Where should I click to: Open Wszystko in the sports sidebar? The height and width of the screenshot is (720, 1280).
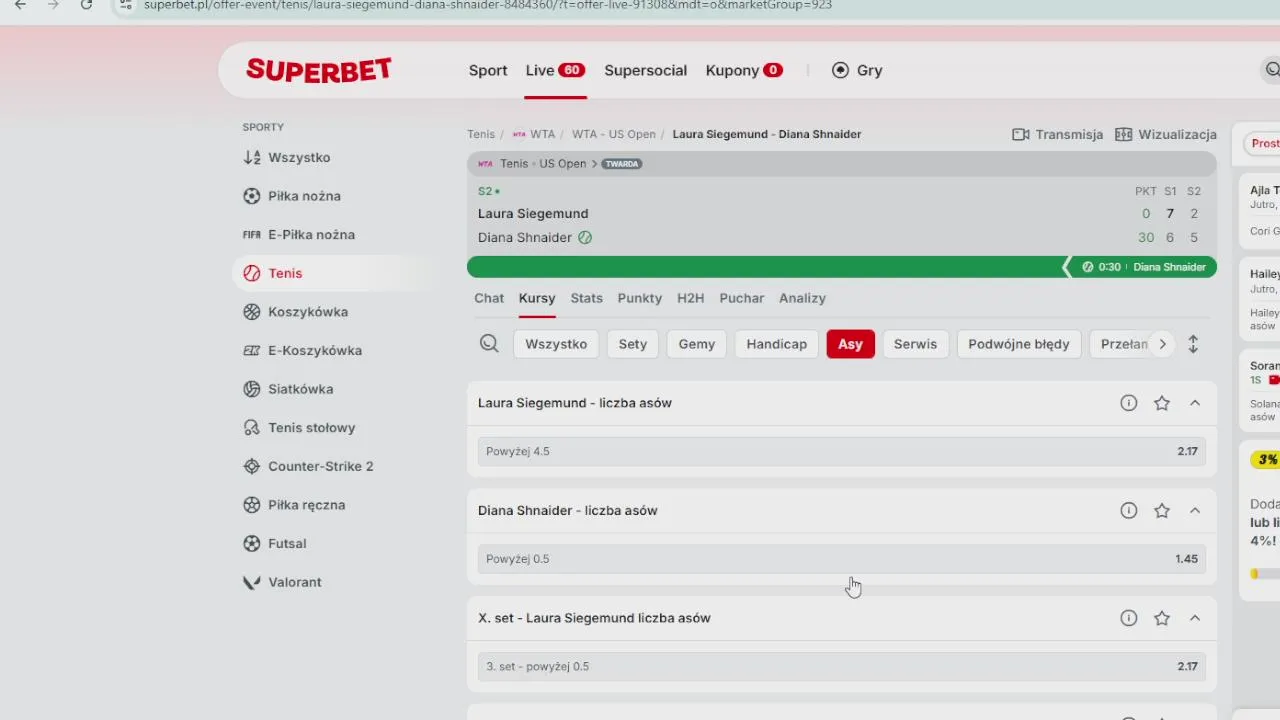coord(299,157)
